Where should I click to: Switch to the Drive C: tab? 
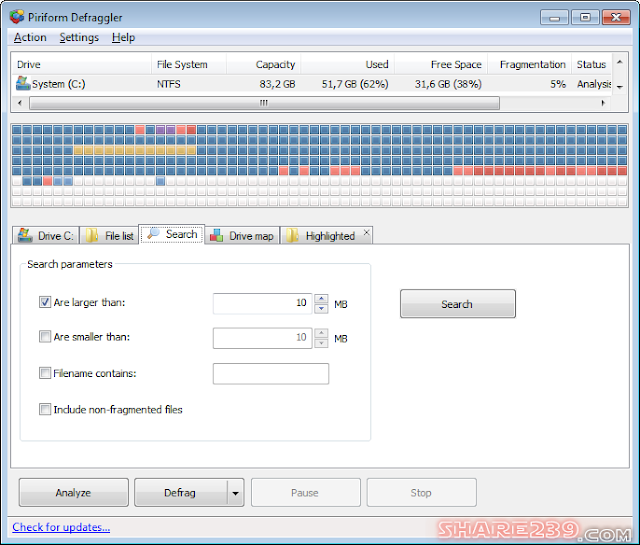[46, 236]
